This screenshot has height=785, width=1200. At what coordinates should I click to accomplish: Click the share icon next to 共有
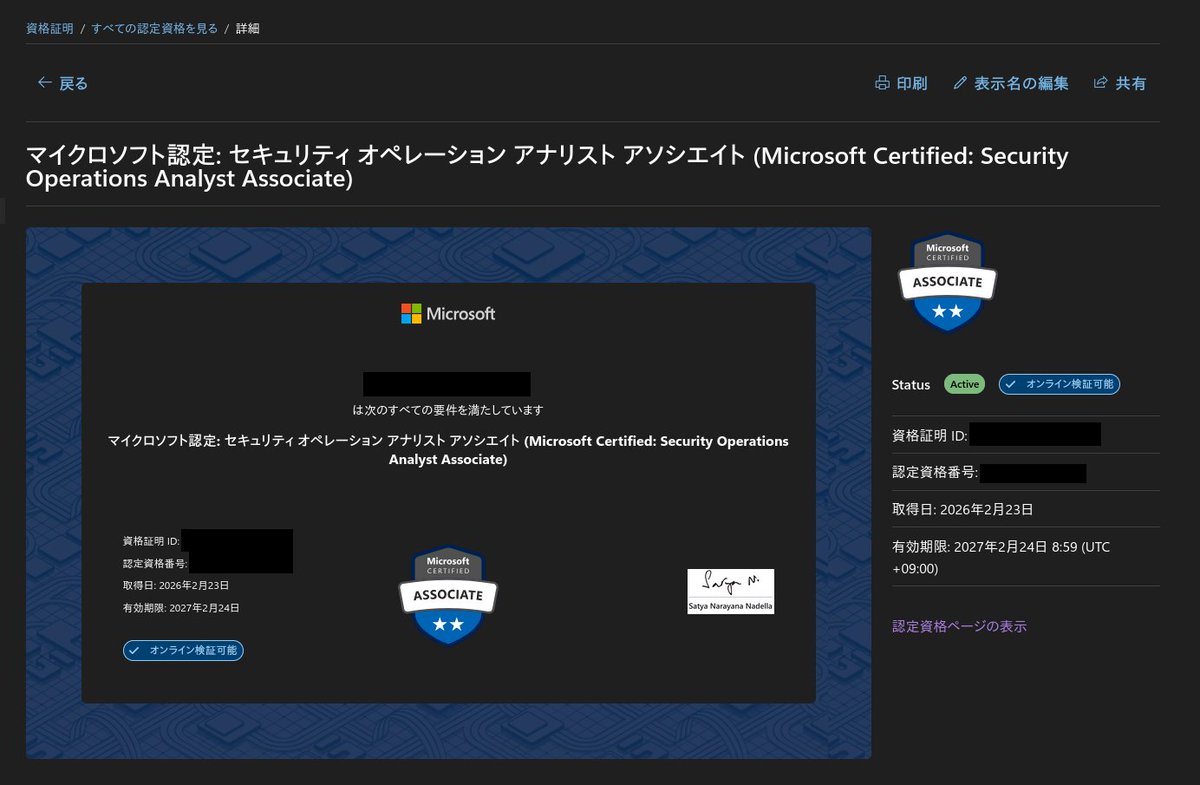(1101, 84)
